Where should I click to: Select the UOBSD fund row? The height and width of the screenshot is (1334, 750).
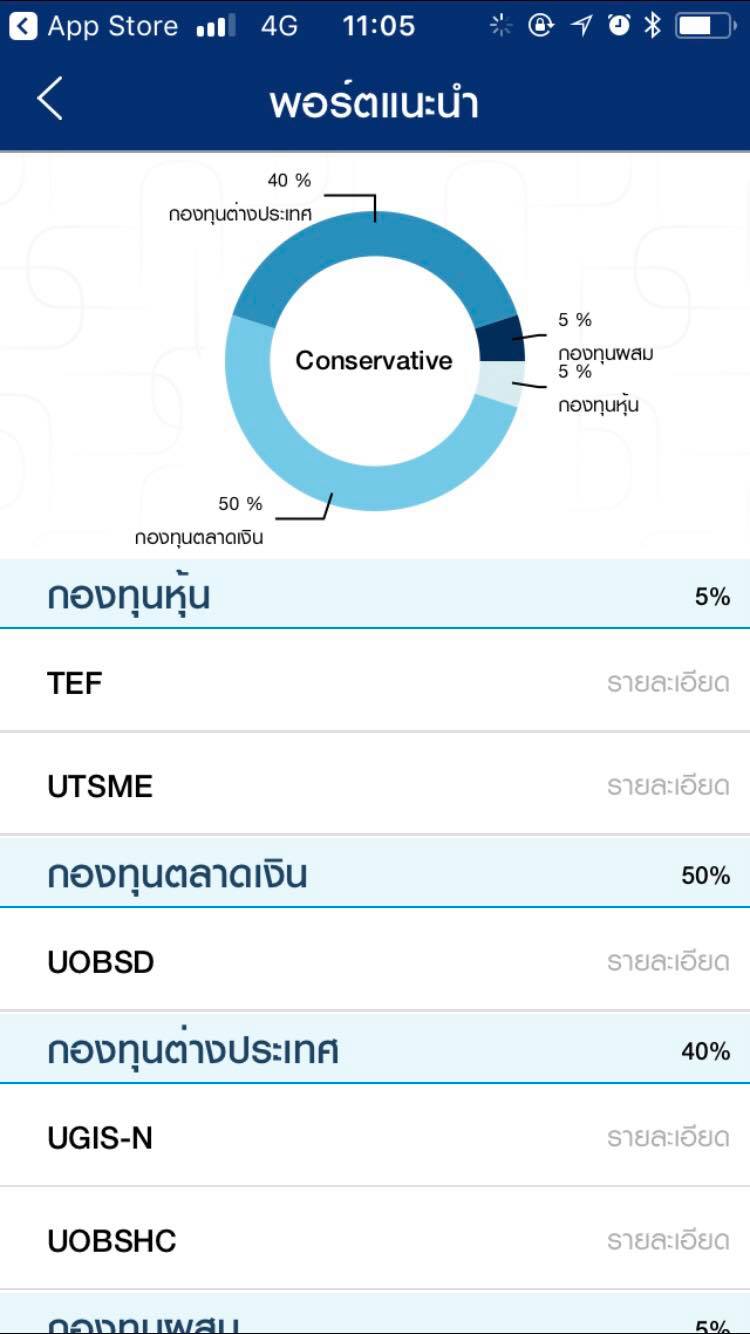300,962
